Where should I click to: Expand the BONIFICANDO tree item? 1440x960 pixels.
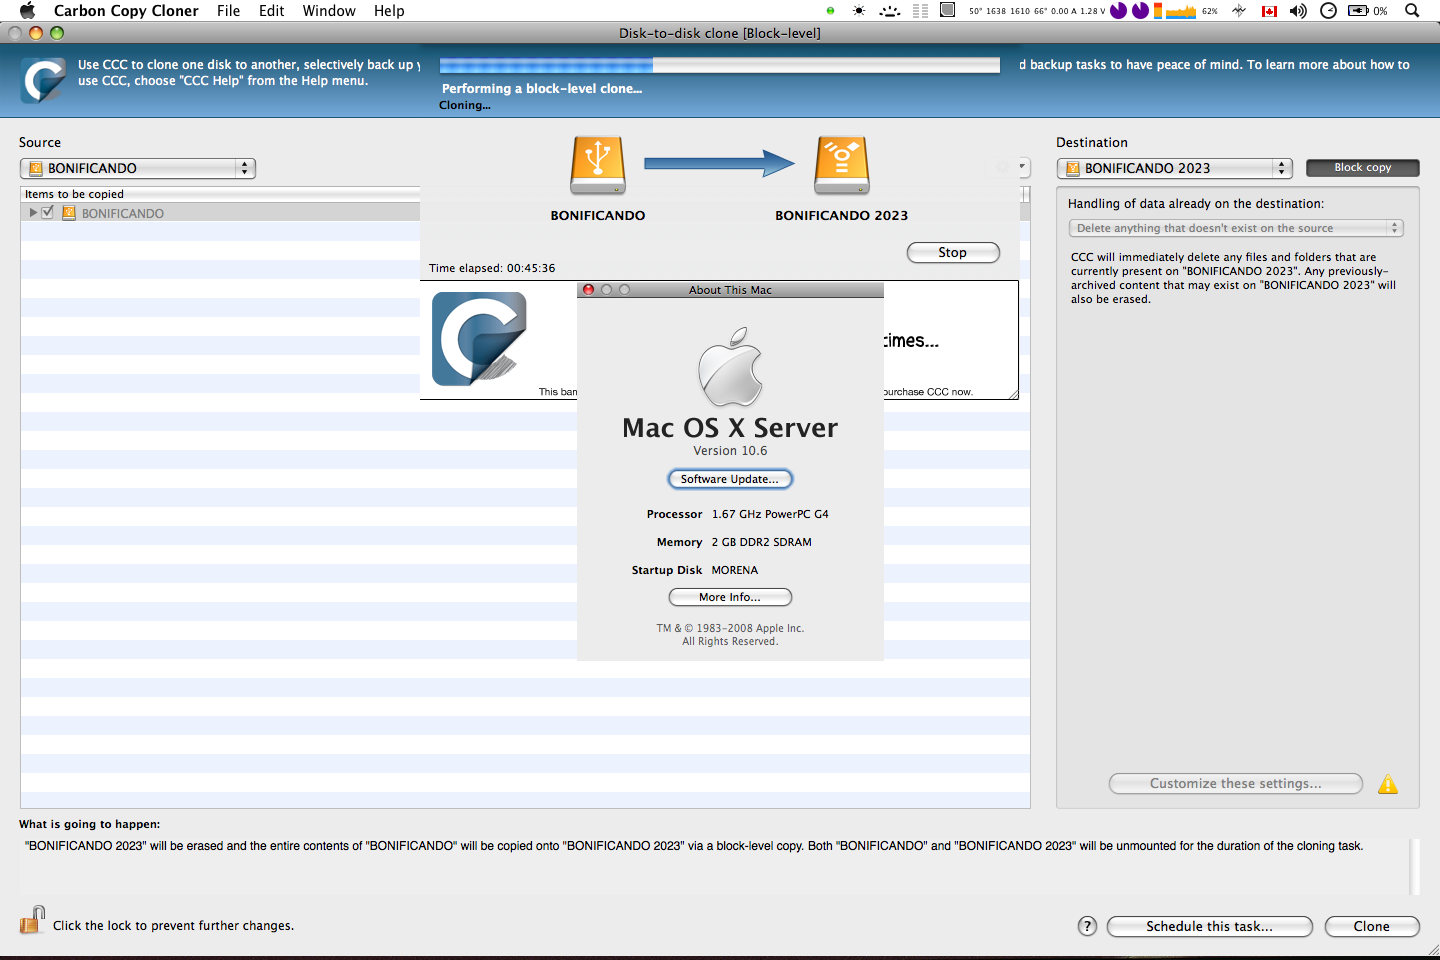click(33, 213)
